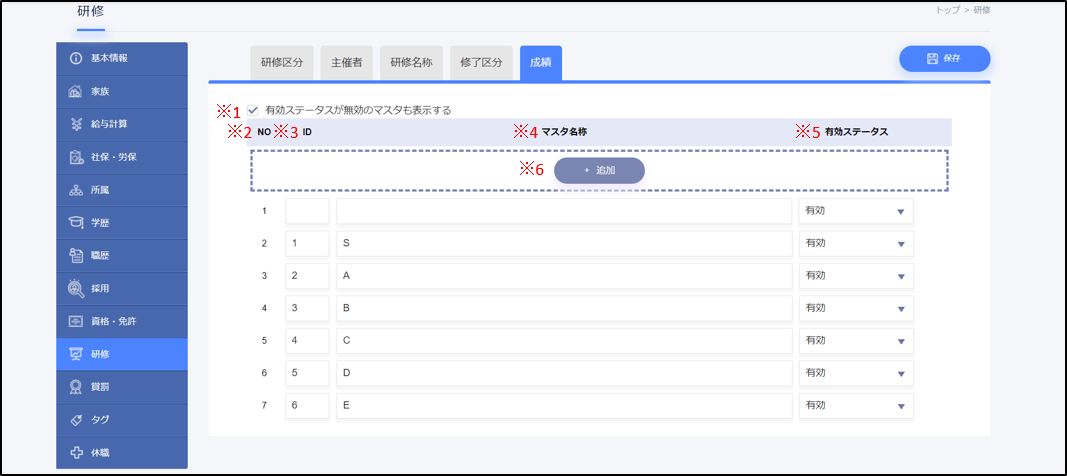Click the 採用 magnifier icon in sidebar
1067x476 pixels.
click(x=76, y=288)
